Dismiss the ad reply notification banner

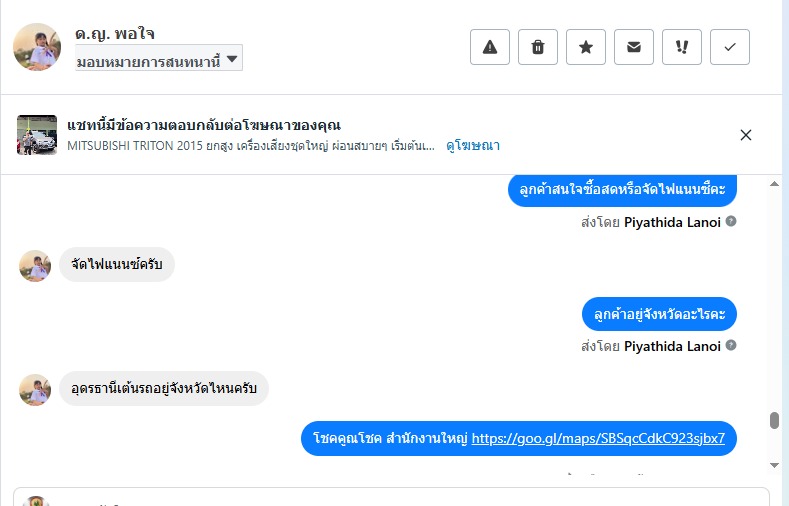pyautogui.click(x=746, y=135)
